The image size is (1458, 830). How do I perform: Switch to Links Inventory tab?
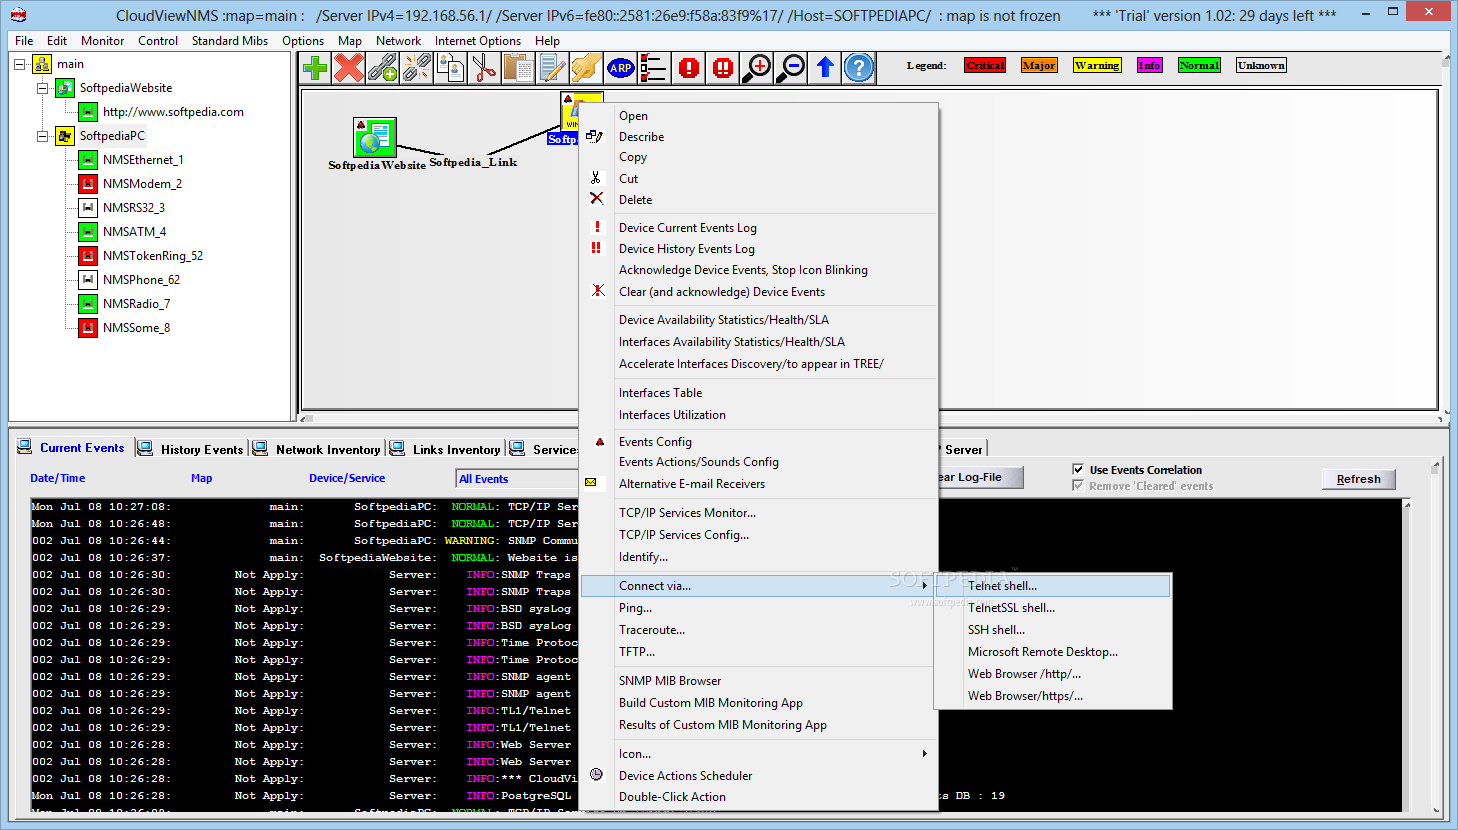tap(446, 449)
